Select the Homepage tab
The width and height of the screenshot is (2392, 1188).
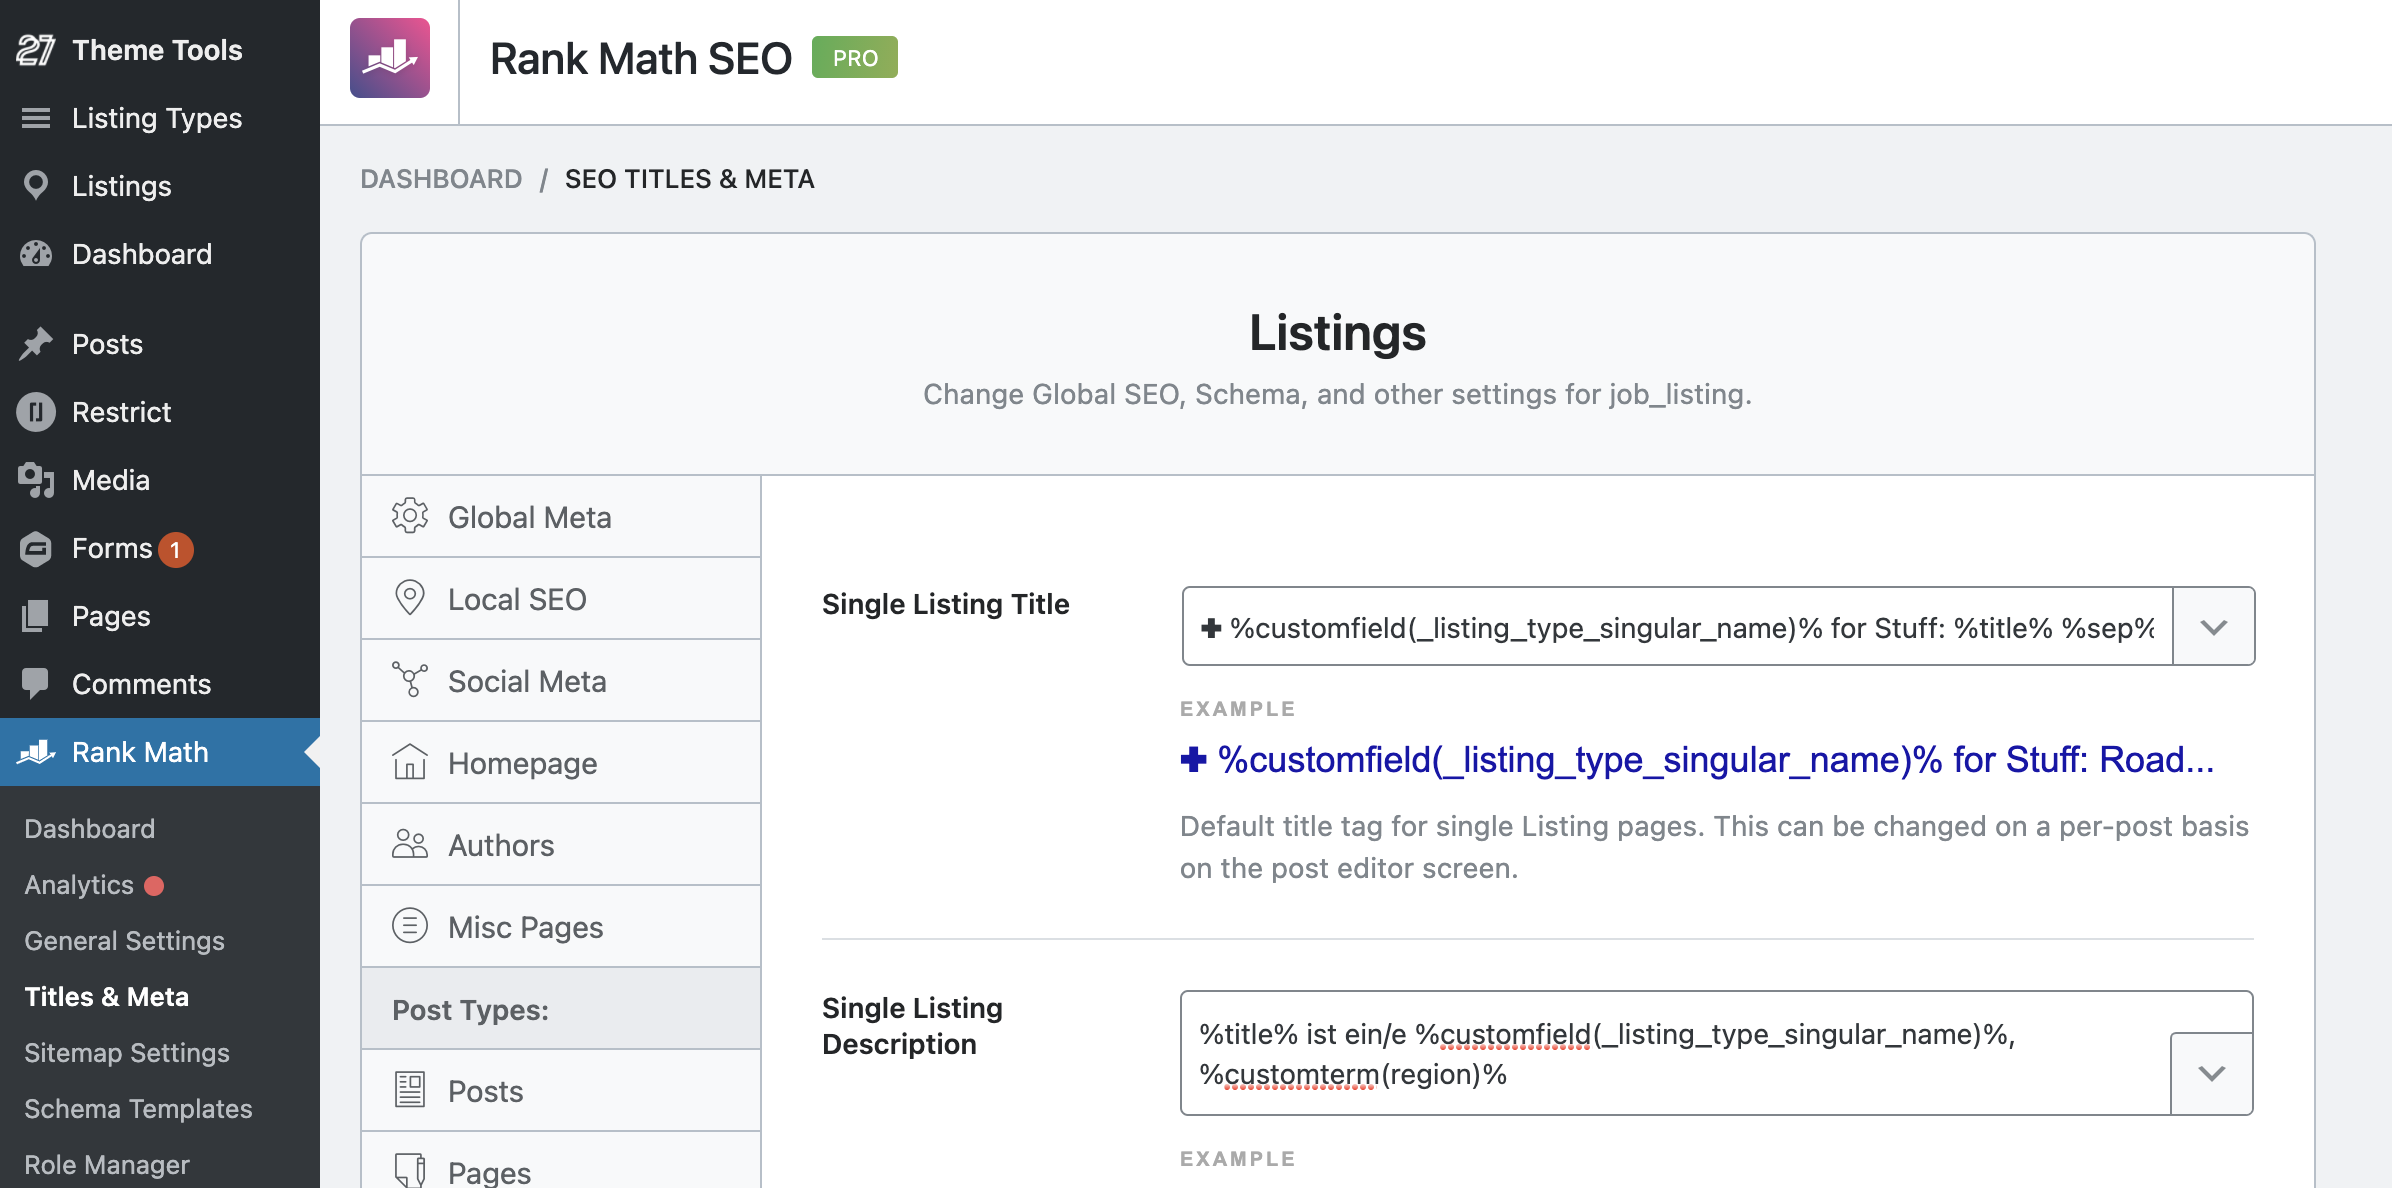561,763
